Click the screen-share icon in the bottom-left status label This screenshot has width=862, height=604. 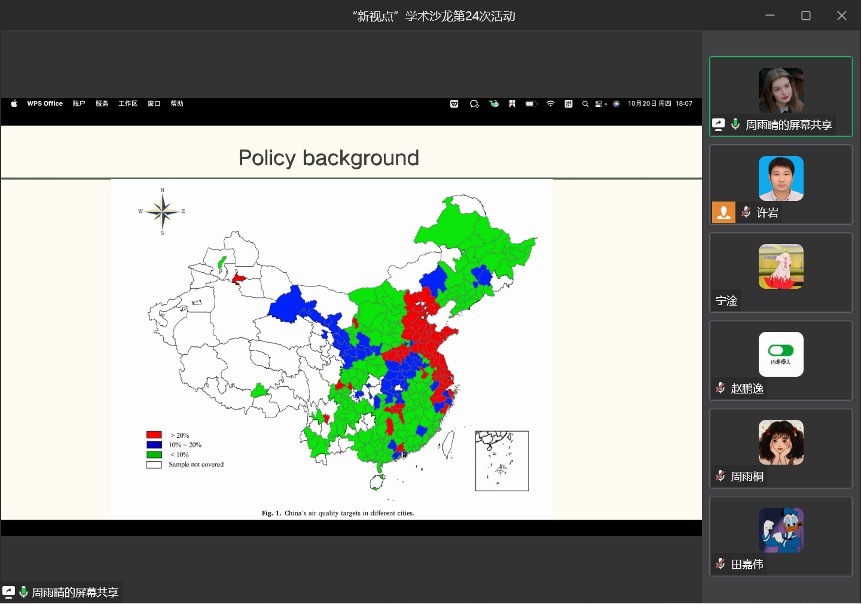tap(9, 592)
